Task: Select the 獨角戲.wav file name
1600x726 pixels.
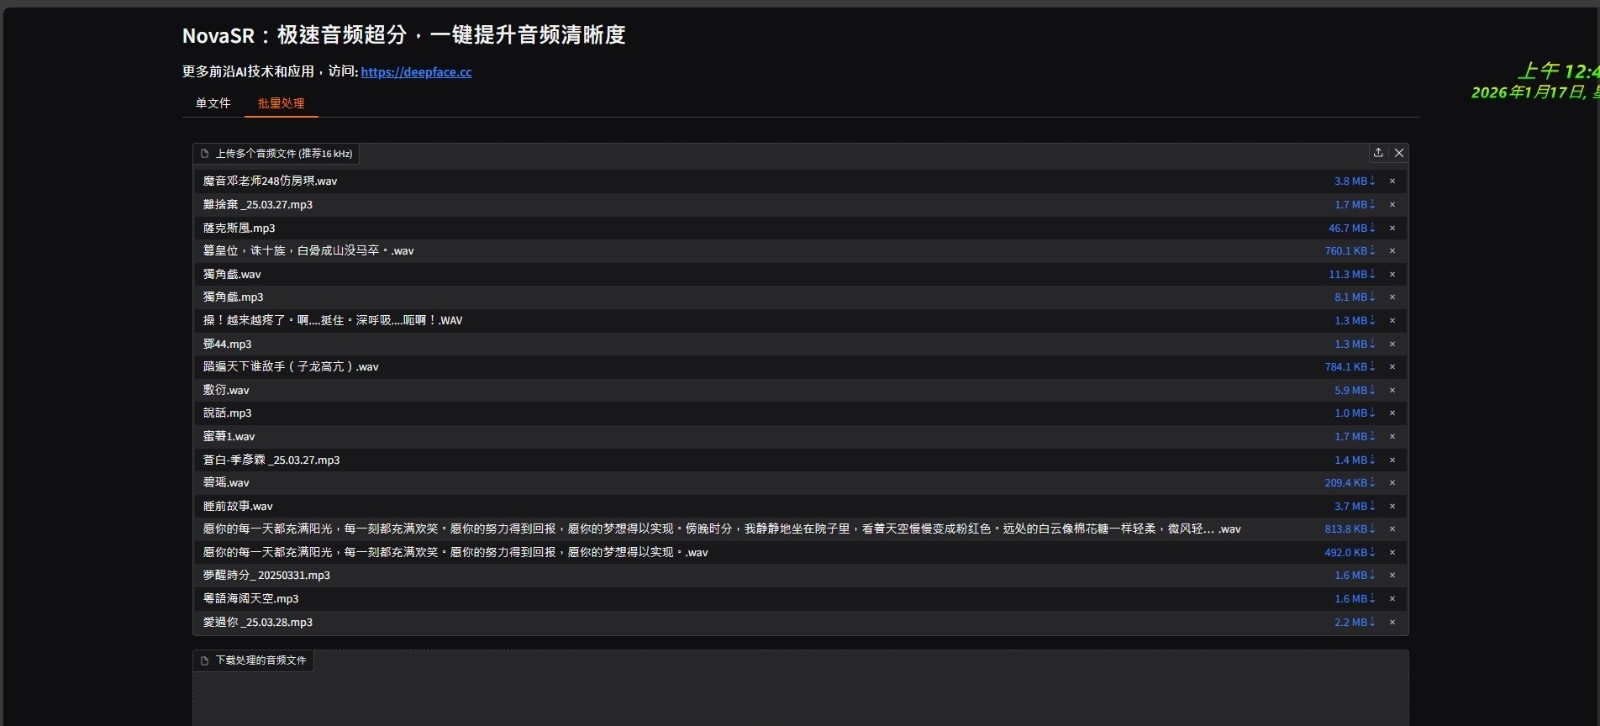Action: [232, 274]
